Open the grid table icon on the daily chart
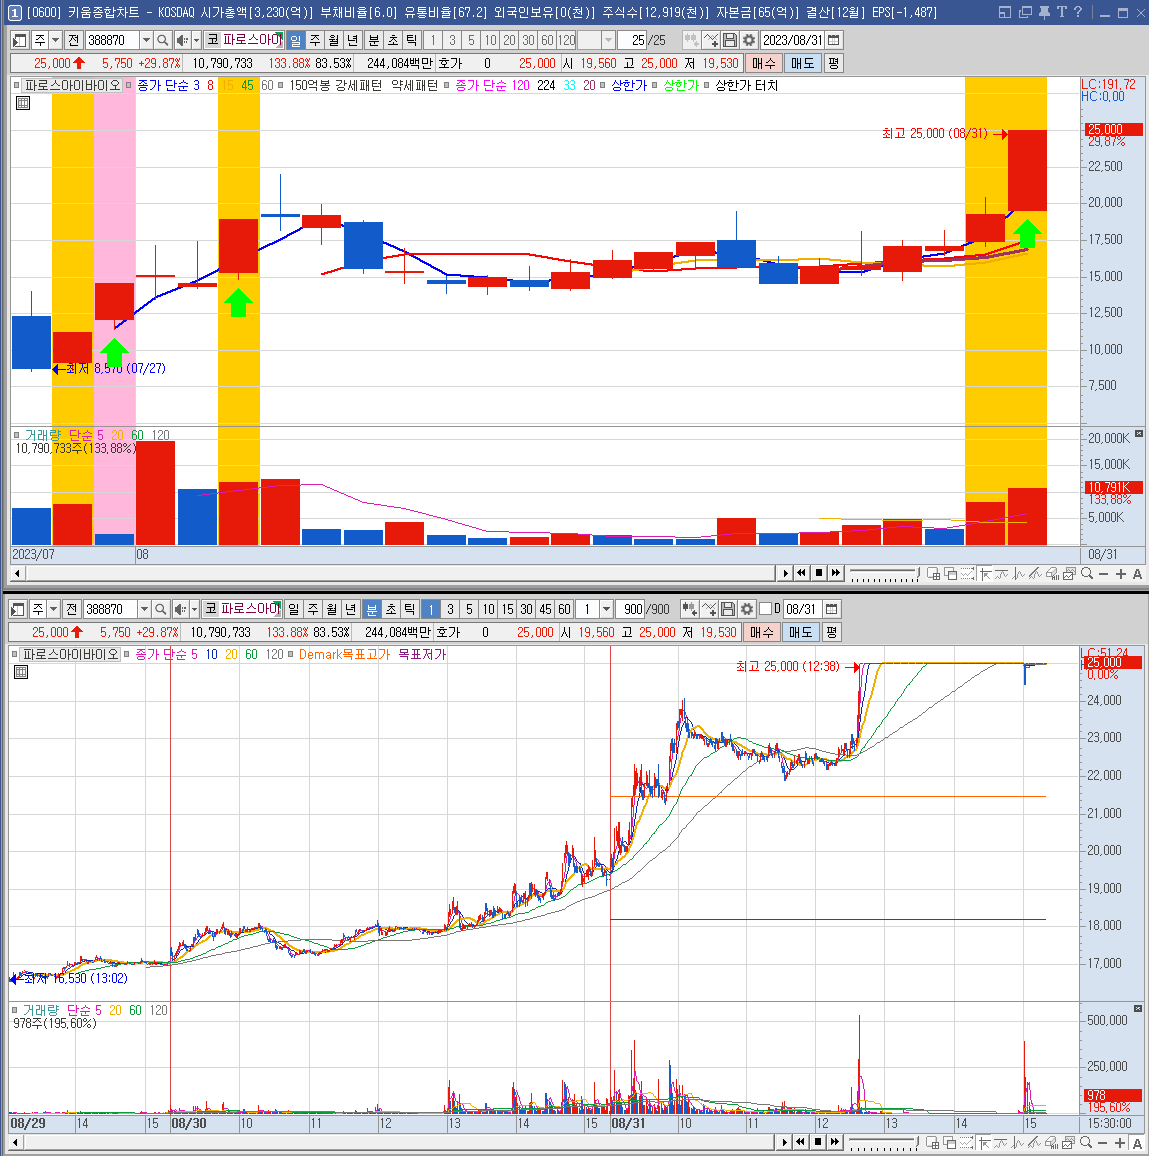 [x=23, y=103]
